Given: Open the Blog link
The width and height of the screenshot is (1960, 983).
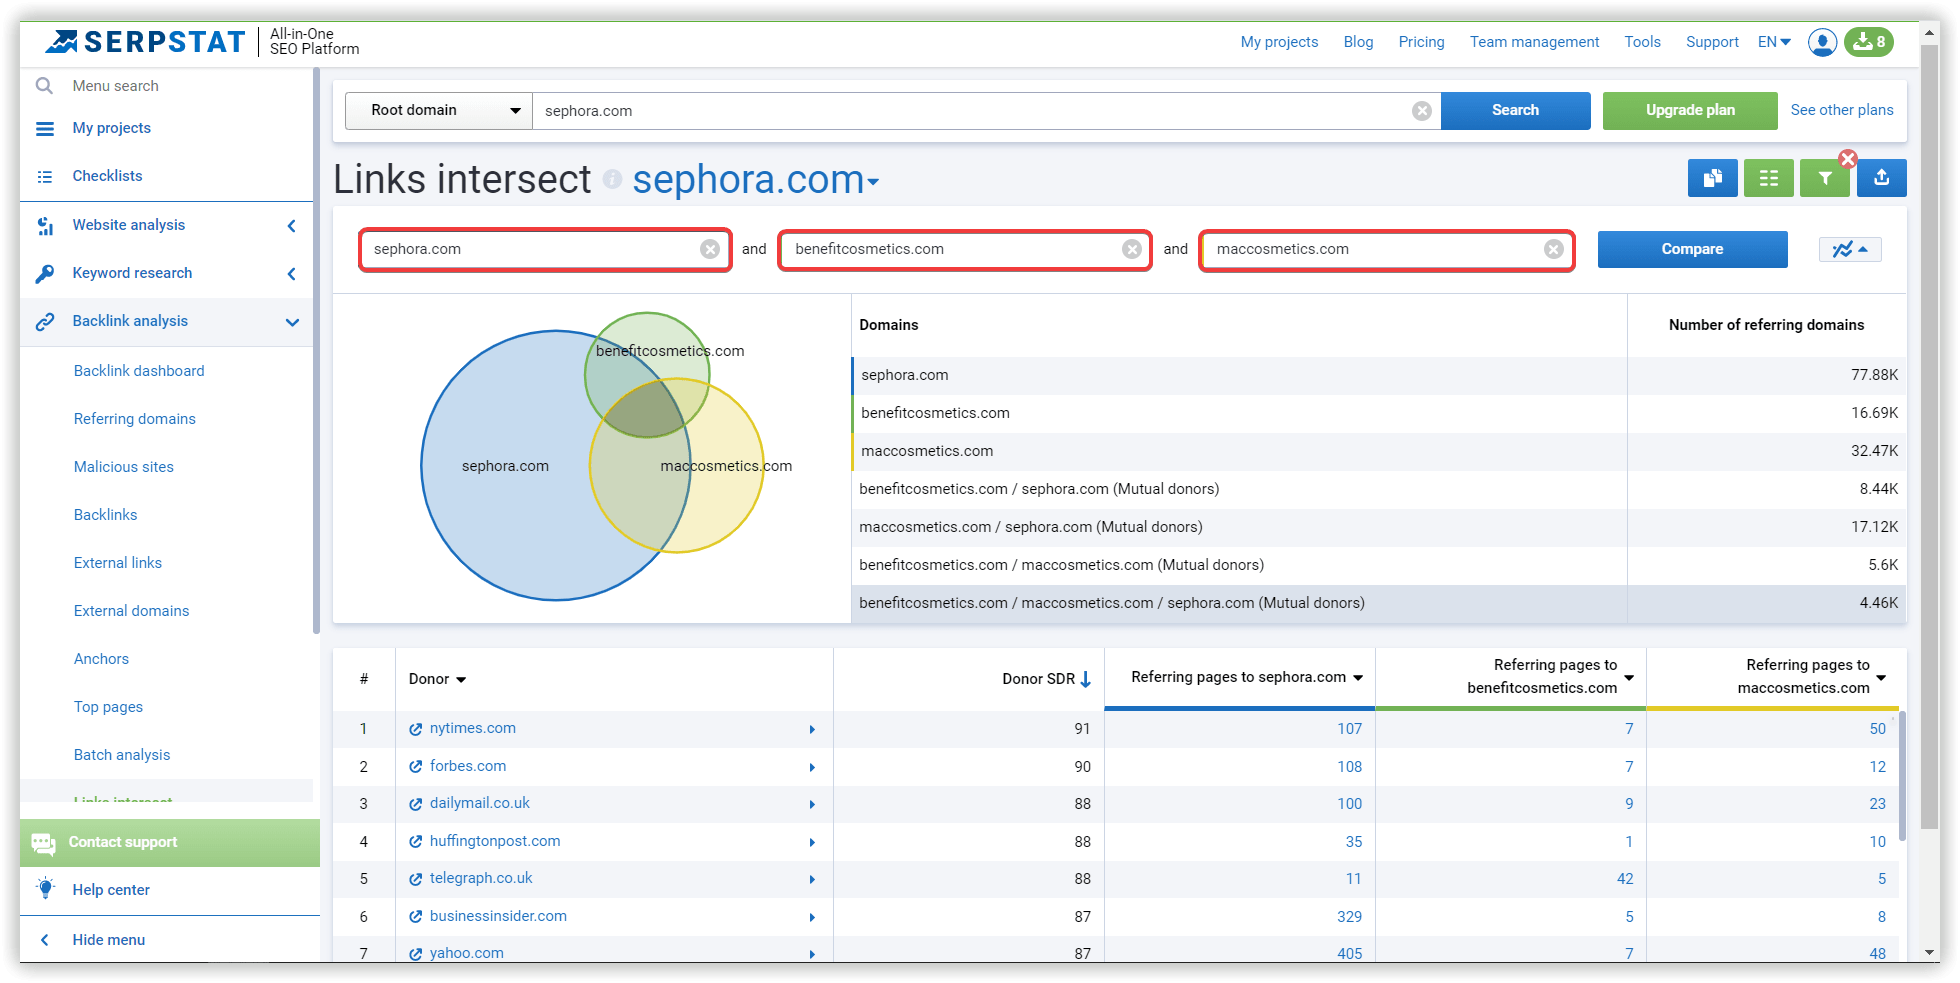Looking at the screenshot, I should pos(1358,42).
